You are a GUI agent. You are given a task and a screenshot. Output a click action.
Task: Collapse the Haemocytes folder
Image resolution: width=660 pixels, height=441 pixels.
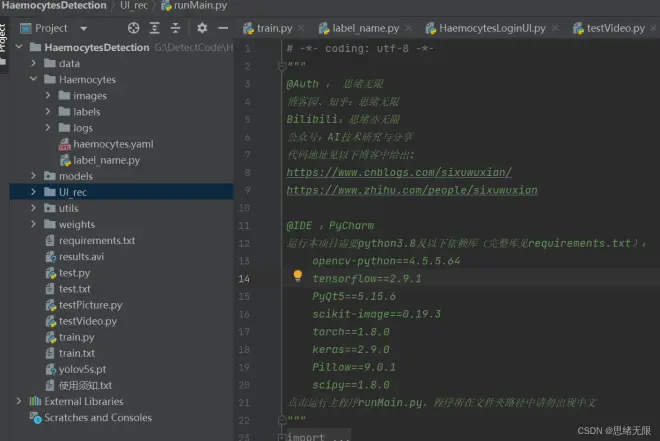click(x=34, y=79)
